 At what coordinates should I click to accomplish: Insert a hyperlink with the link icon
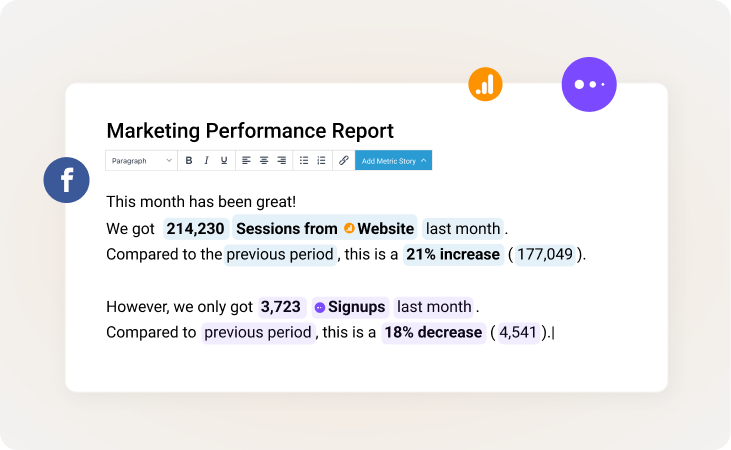[x=344, y=160]
